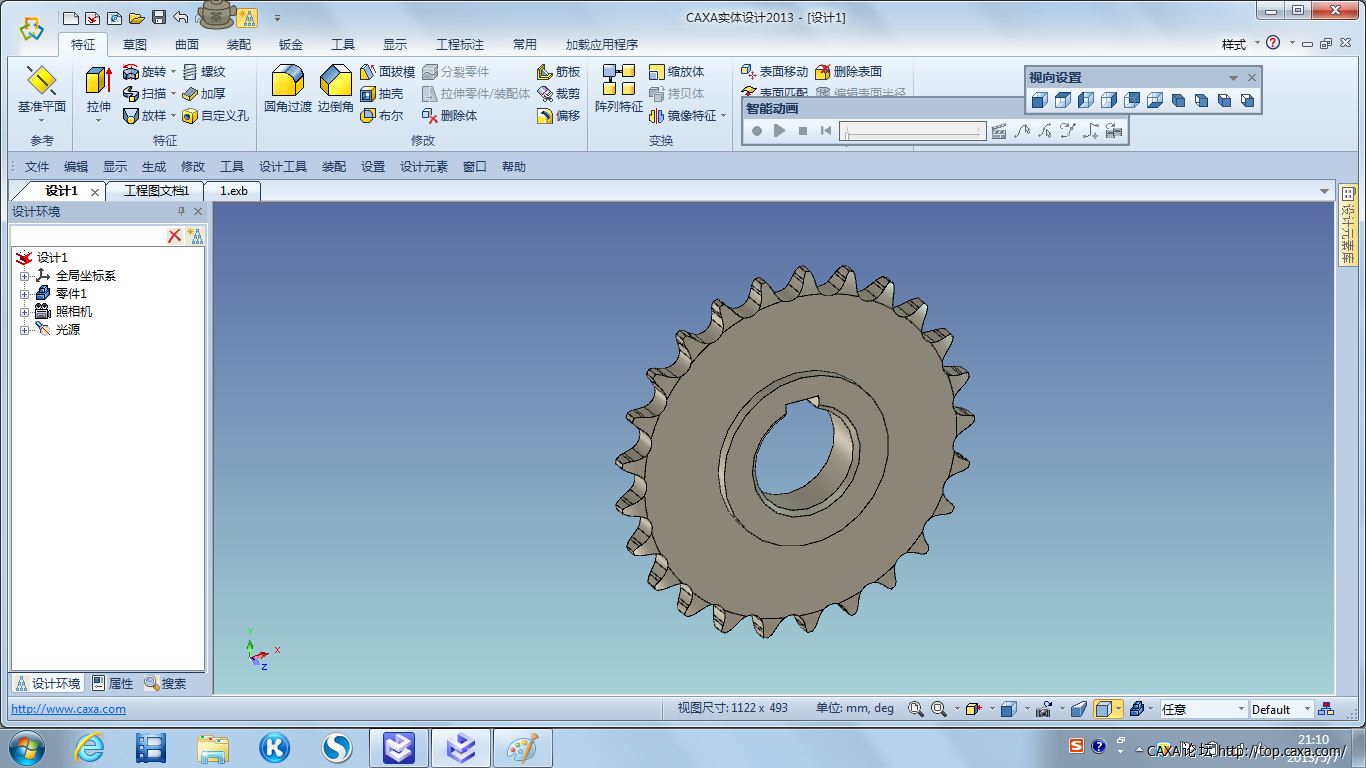1366x768 pixels.
Task: Click 删除表面 delete face
Action: pos(848,72)
